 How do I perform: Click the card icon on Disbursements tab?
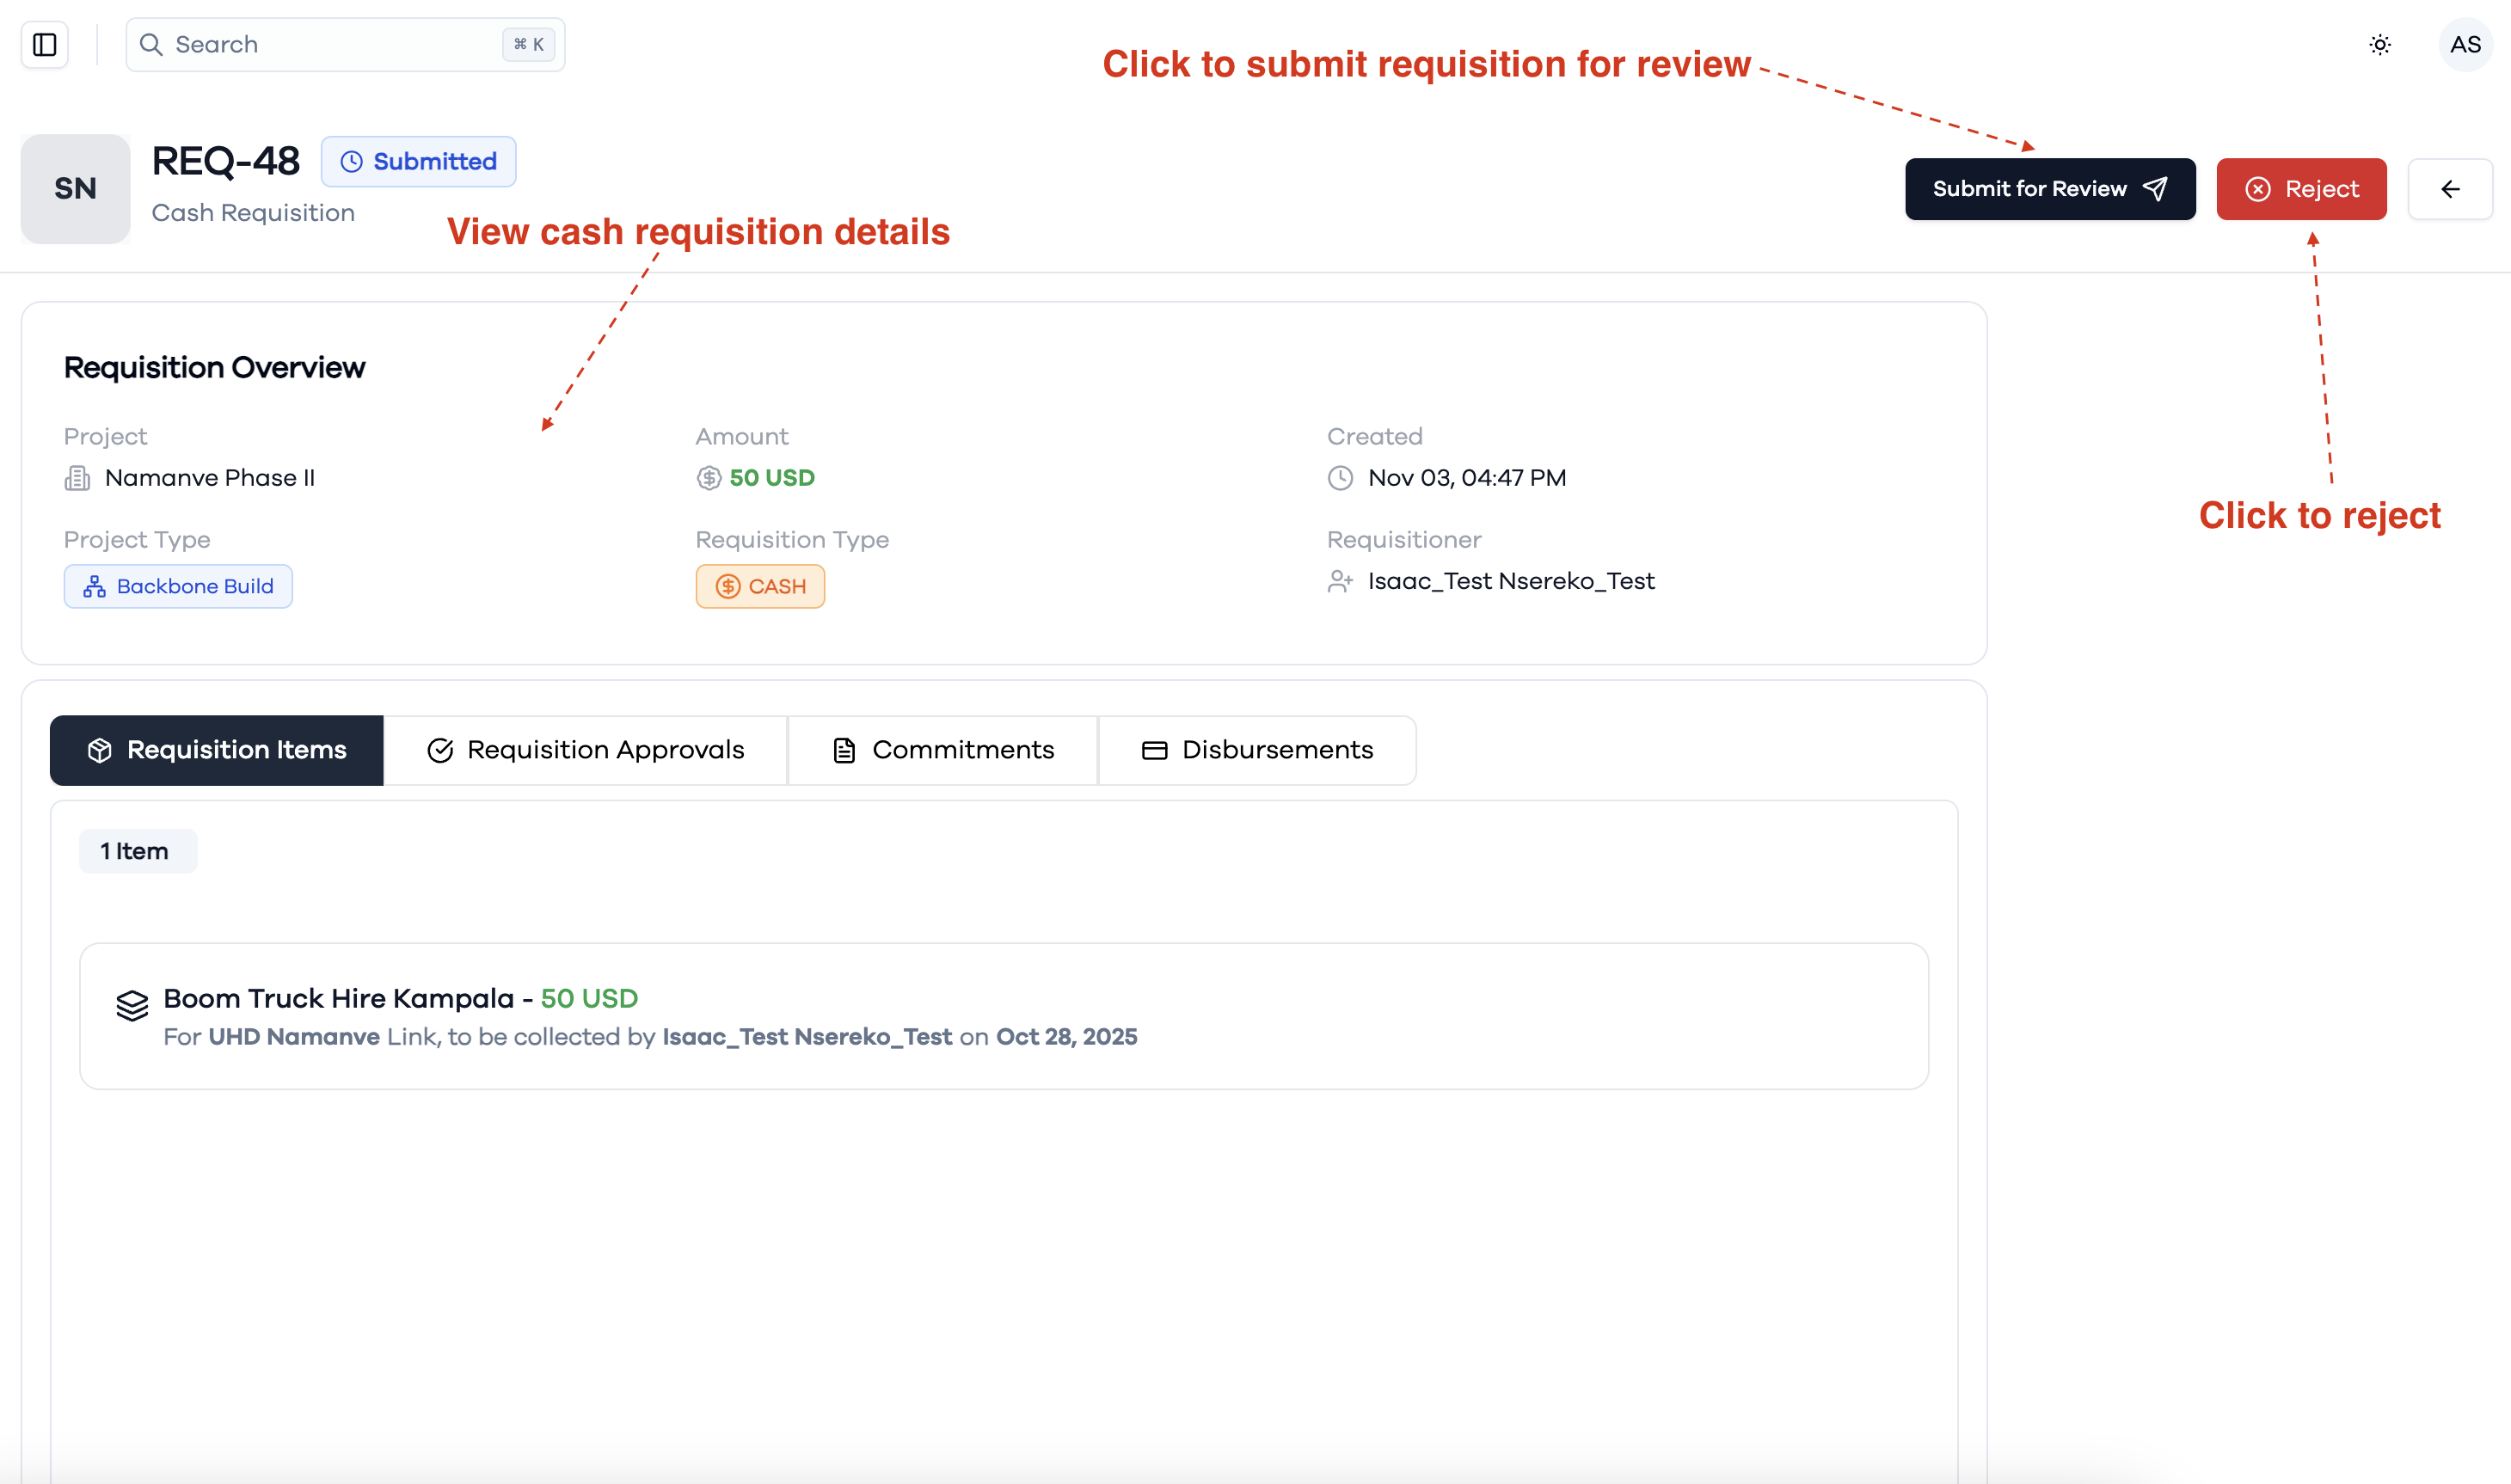point(1155,751)
